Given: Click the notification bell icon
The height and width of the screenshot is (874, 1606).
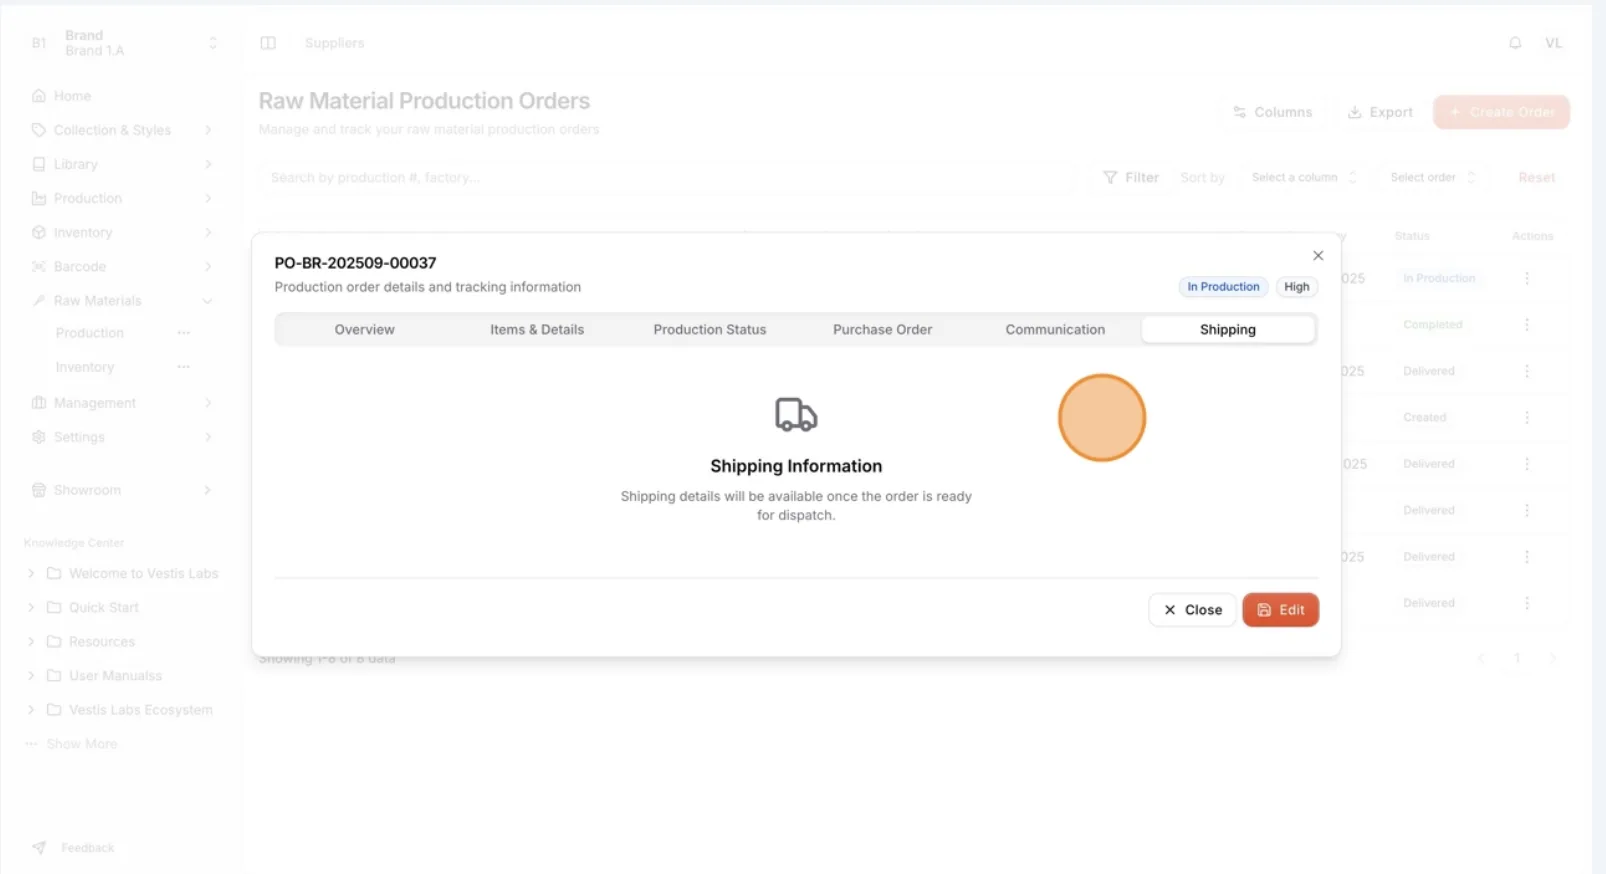Looking at the screenshot, I should [x=1515, y=43].
